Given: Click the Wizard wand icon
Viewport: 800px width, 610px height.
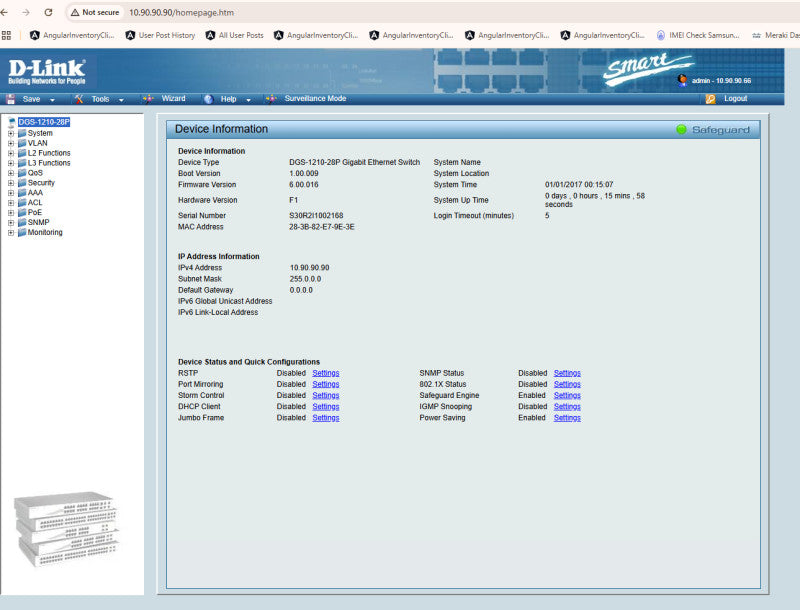Looking at the screenshot, I should (x=148, y=99).
